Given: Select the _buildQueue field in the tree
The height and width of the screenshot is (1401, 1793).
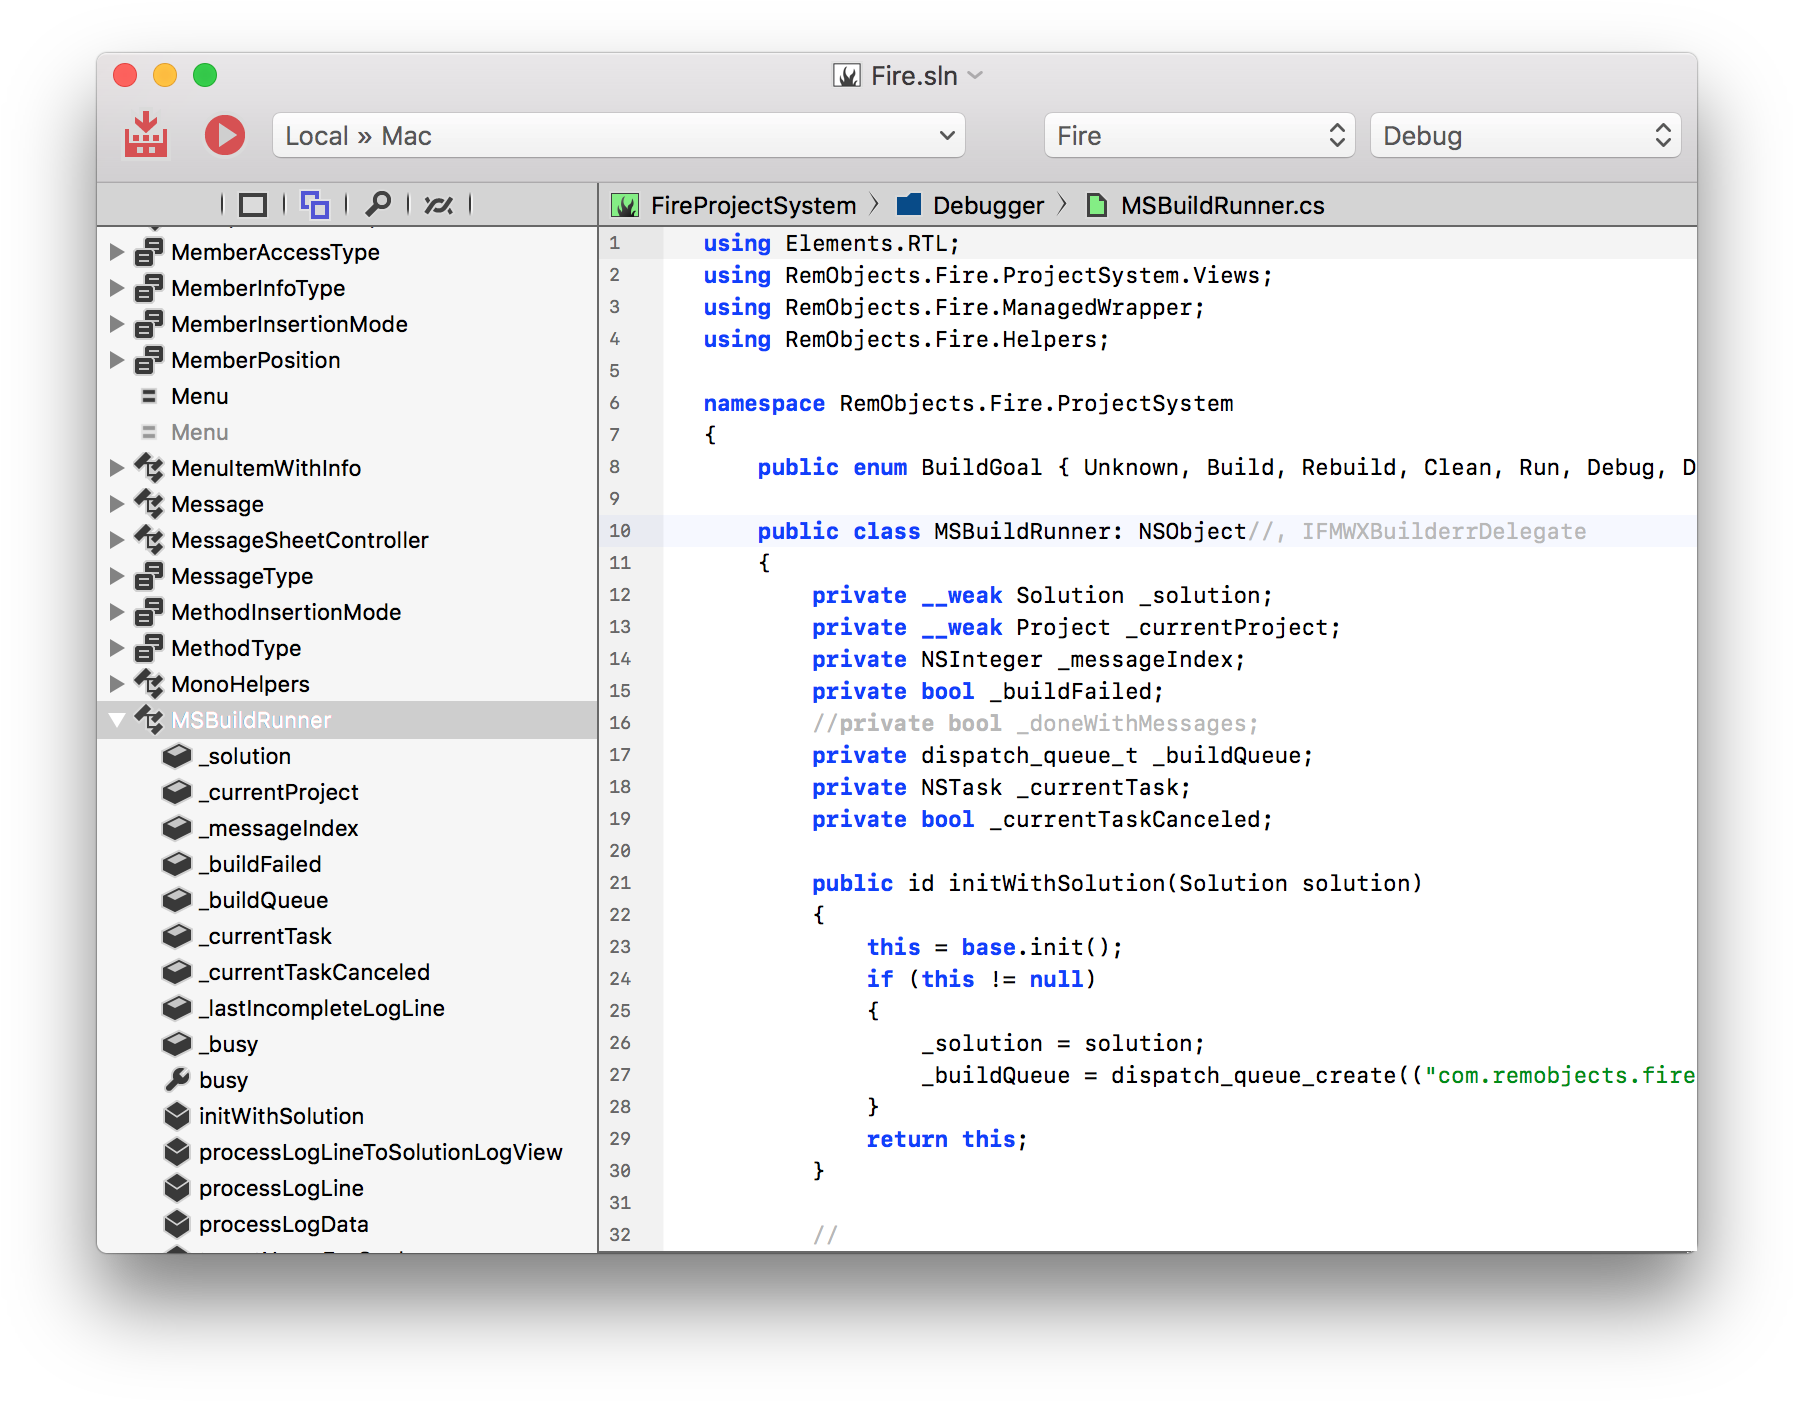Looking at the screenshot, I should 262,899.
